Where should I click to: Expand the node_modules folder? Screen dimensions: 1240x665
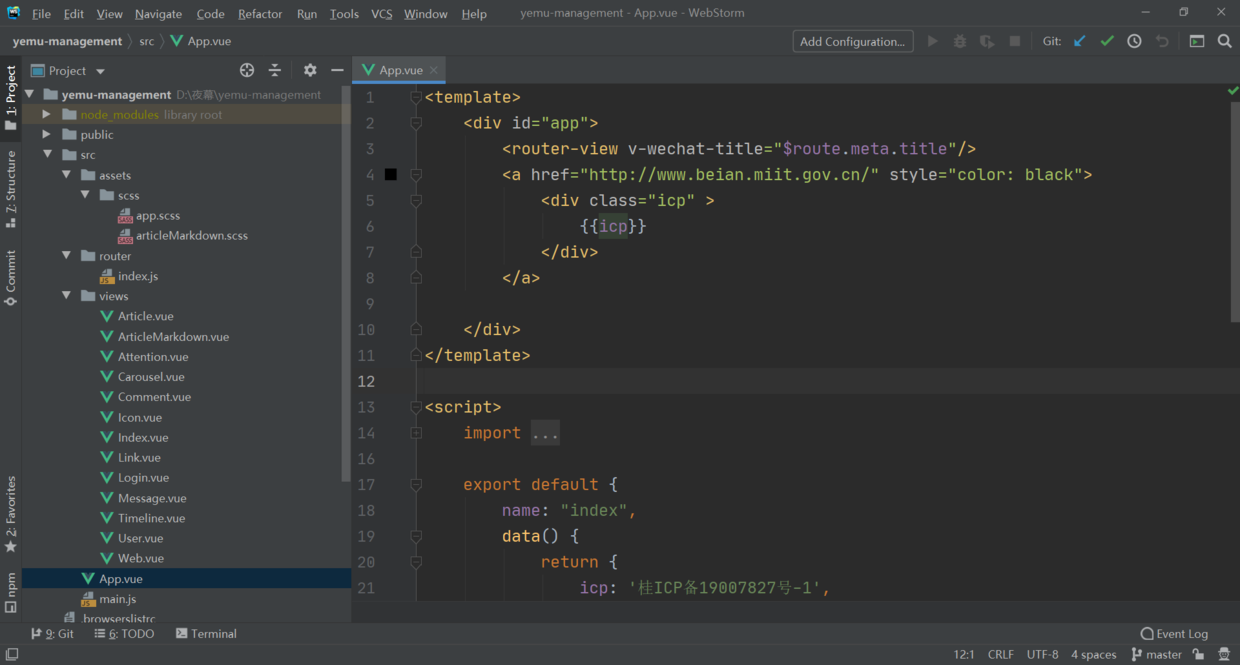click(46, 115)
